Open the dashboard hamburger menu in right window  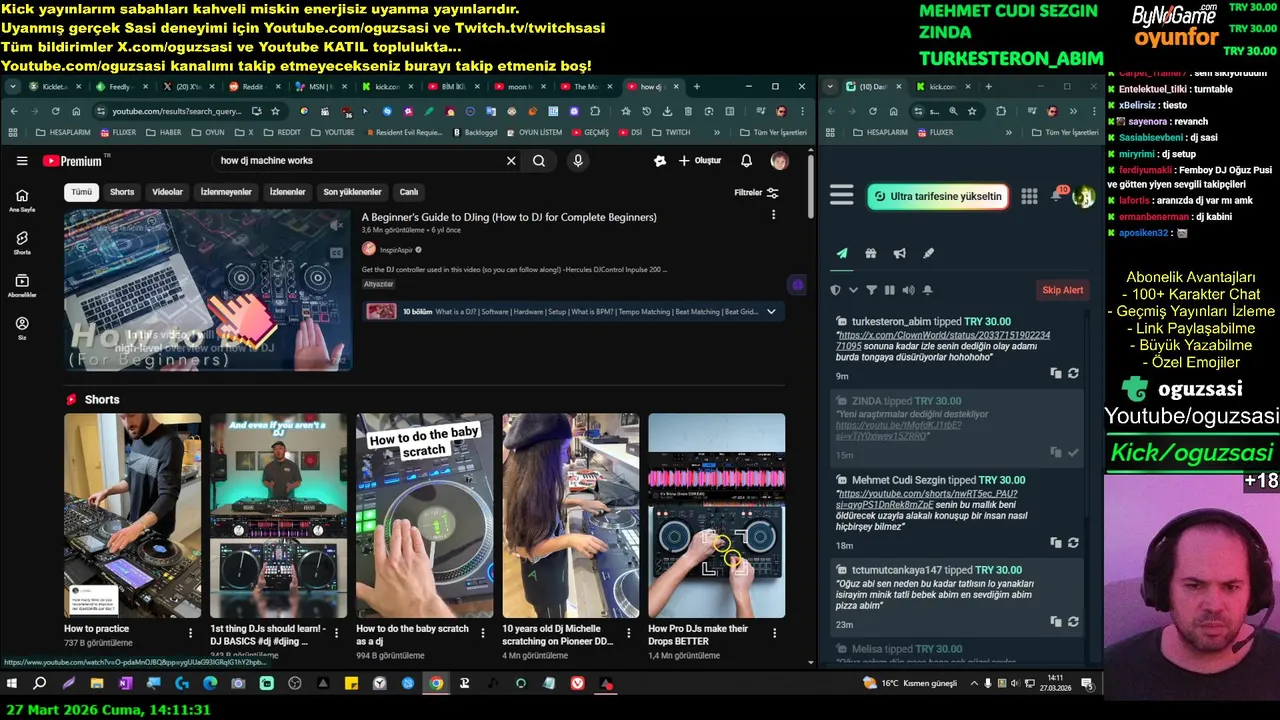tap(842, 195)
